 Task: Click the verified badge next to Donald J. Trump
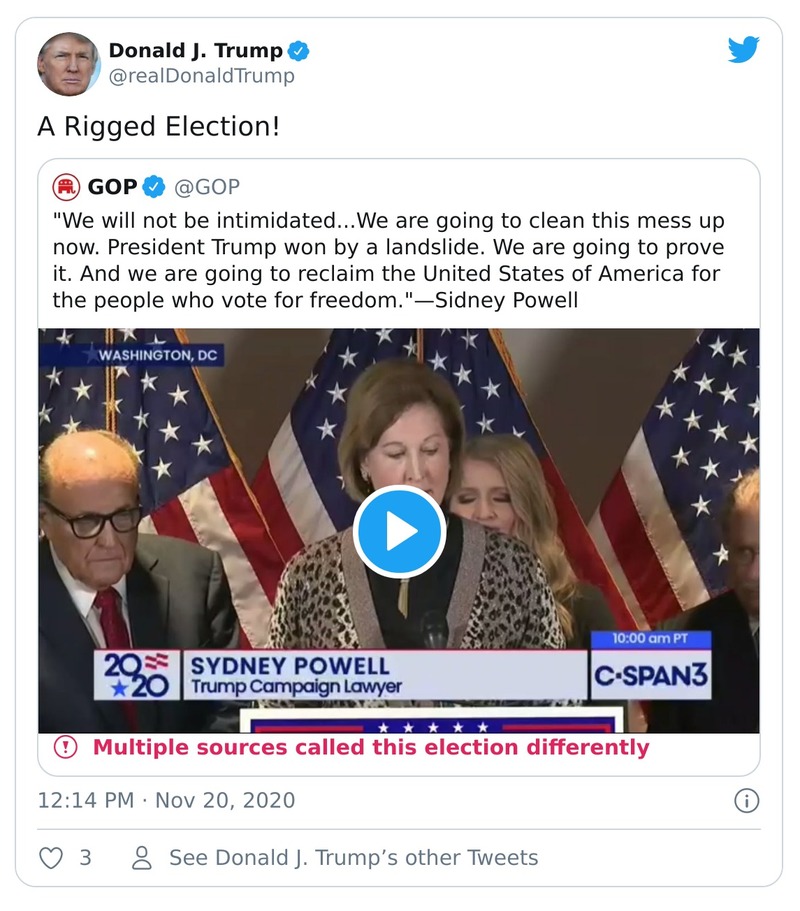tap(298, 50)
